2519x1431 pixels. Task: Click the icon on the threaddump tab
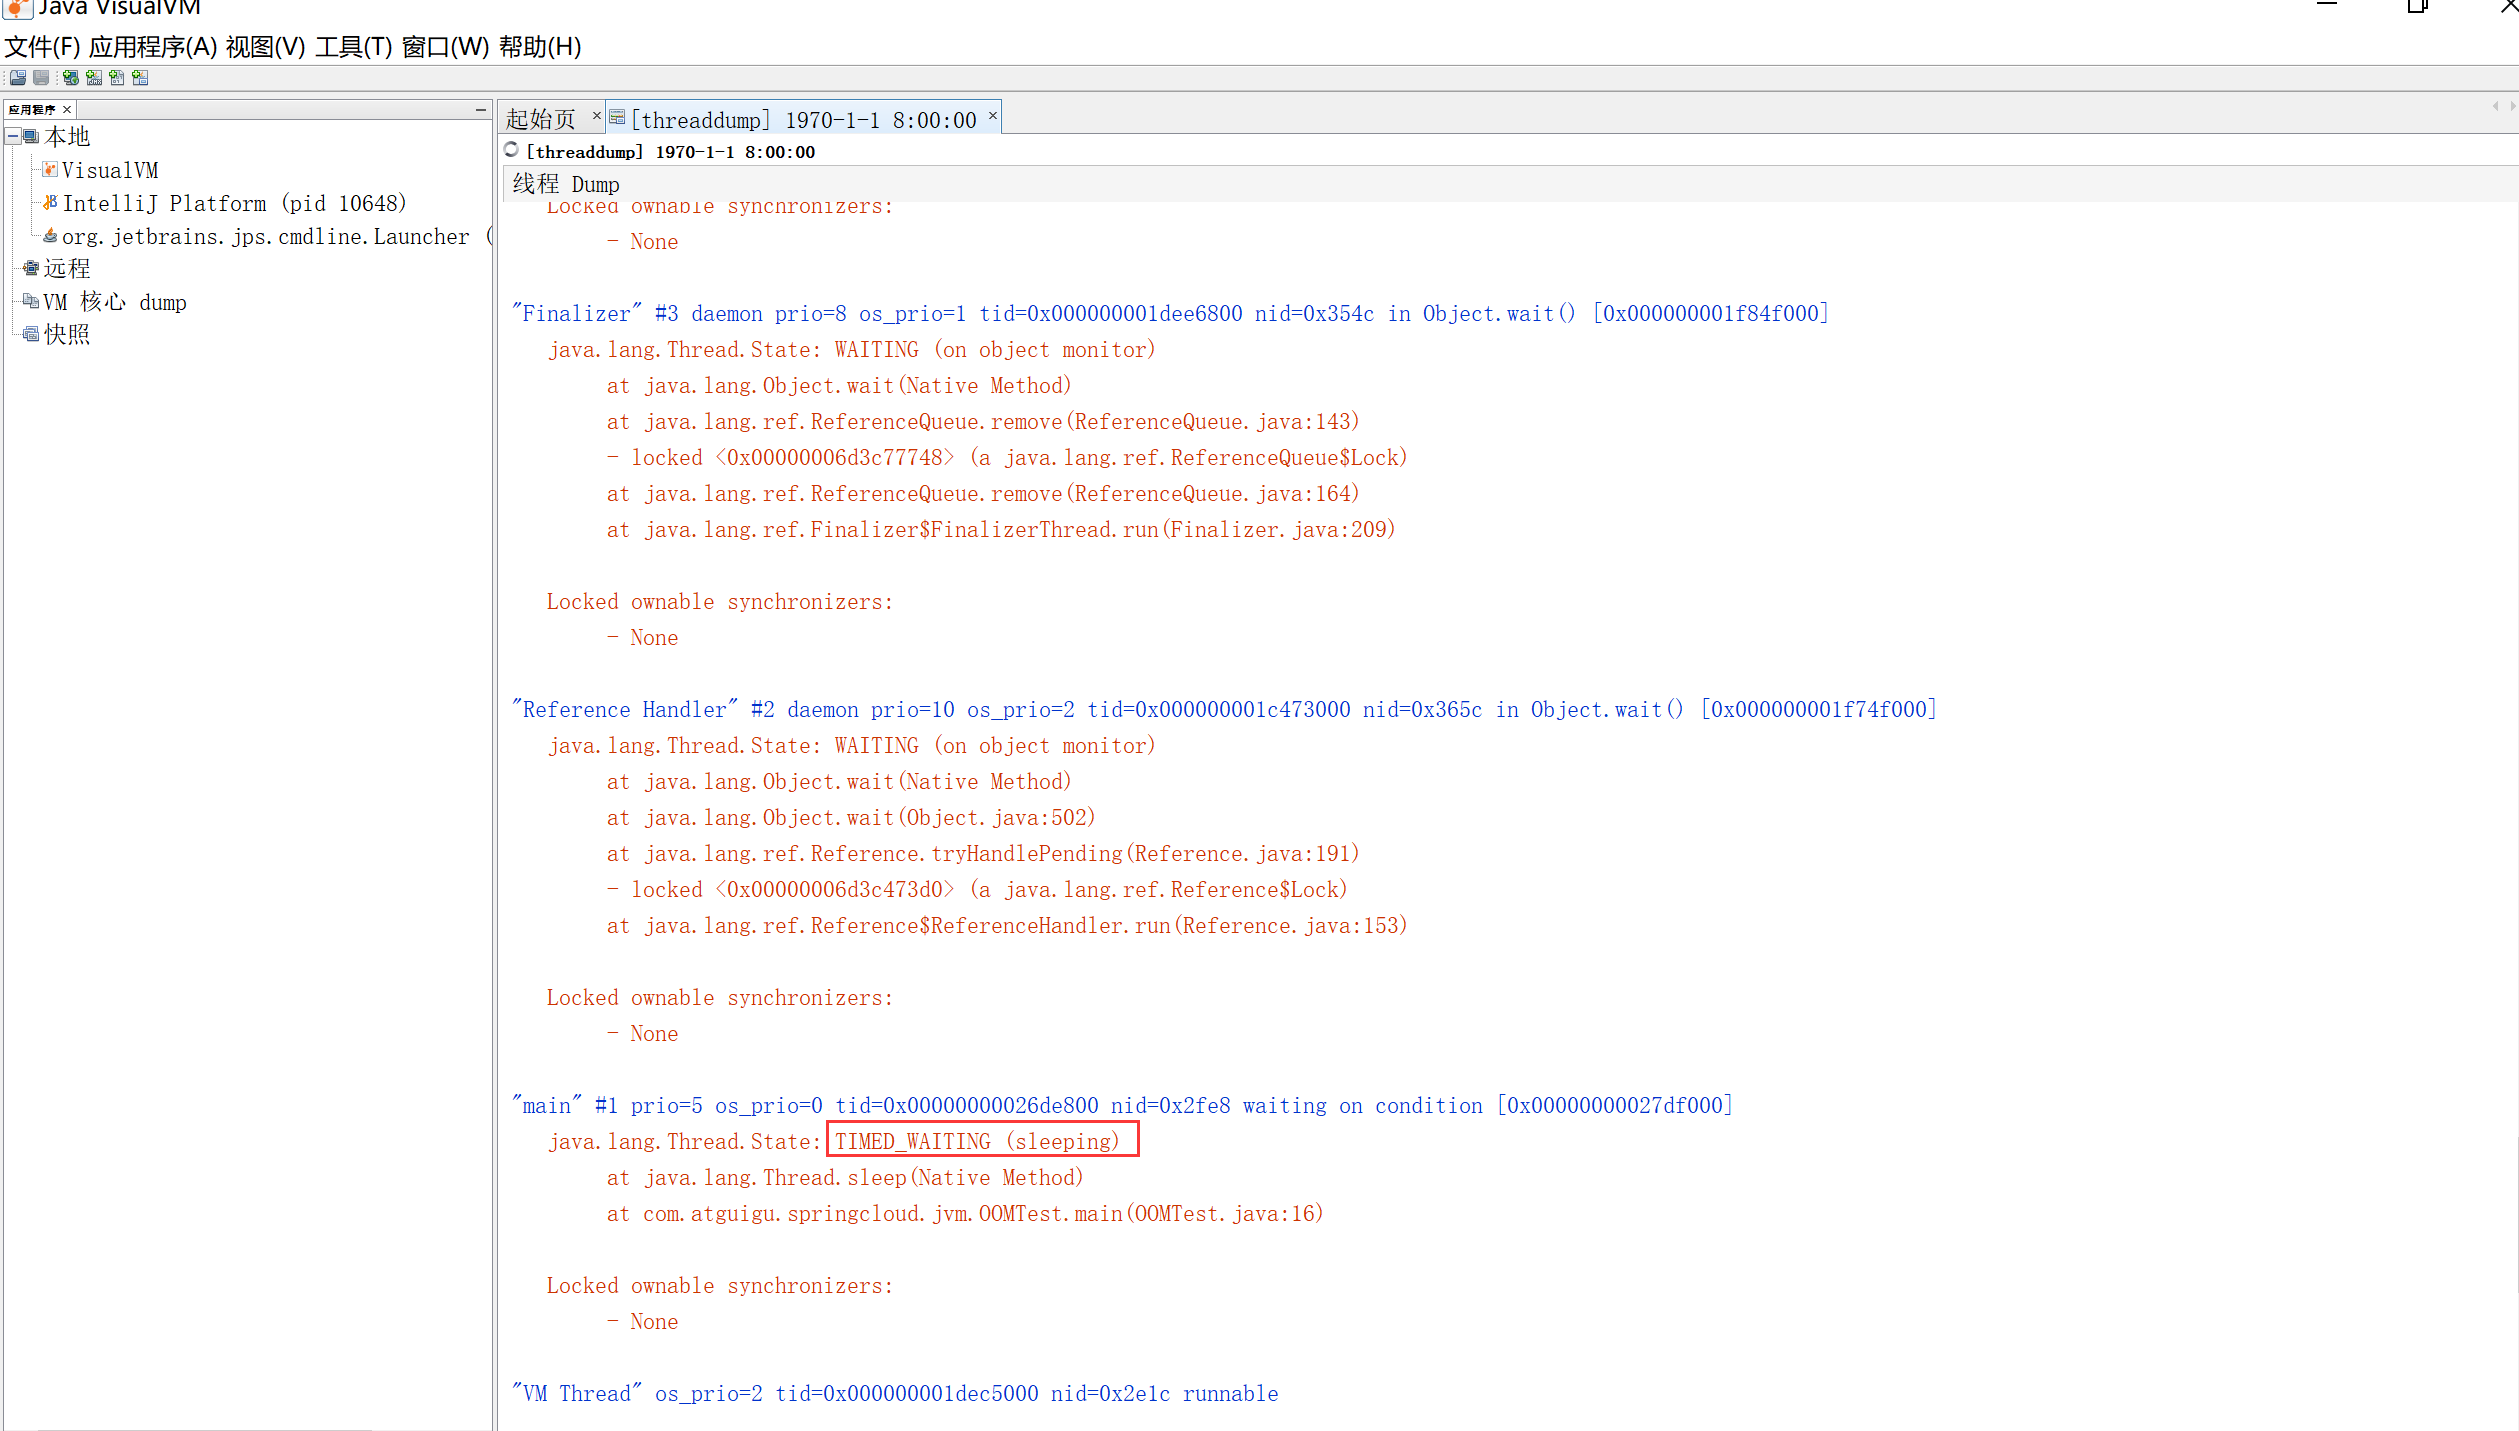pyautogui.click(x=617, y=117)
